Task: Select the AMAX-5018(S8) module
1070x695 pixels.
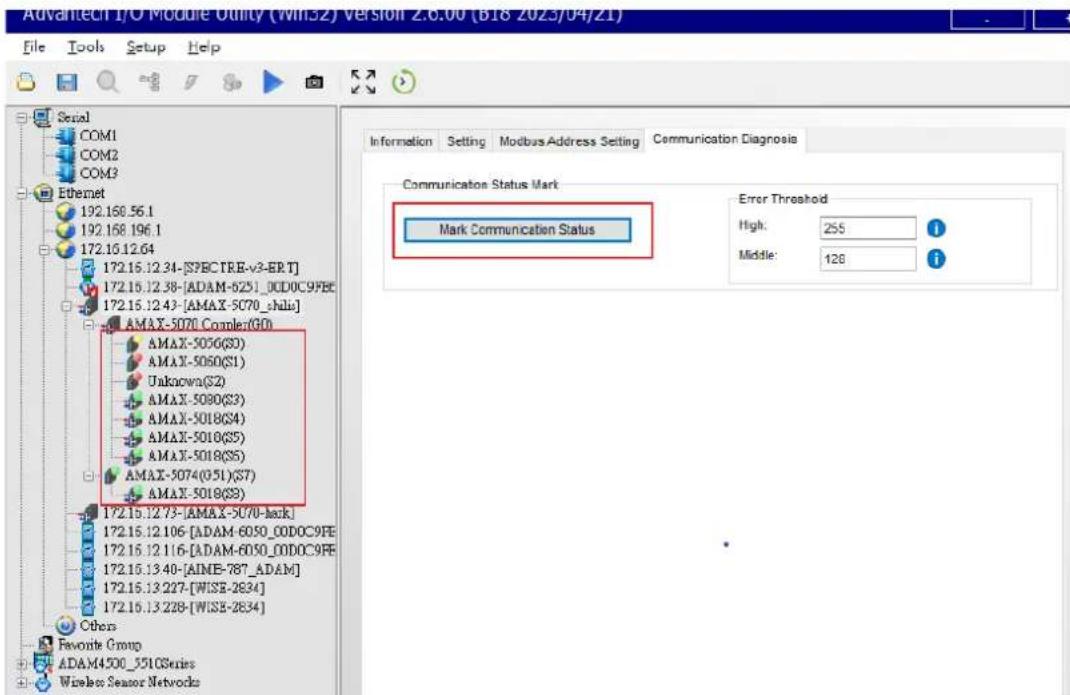Action: (x=197, y=494)
